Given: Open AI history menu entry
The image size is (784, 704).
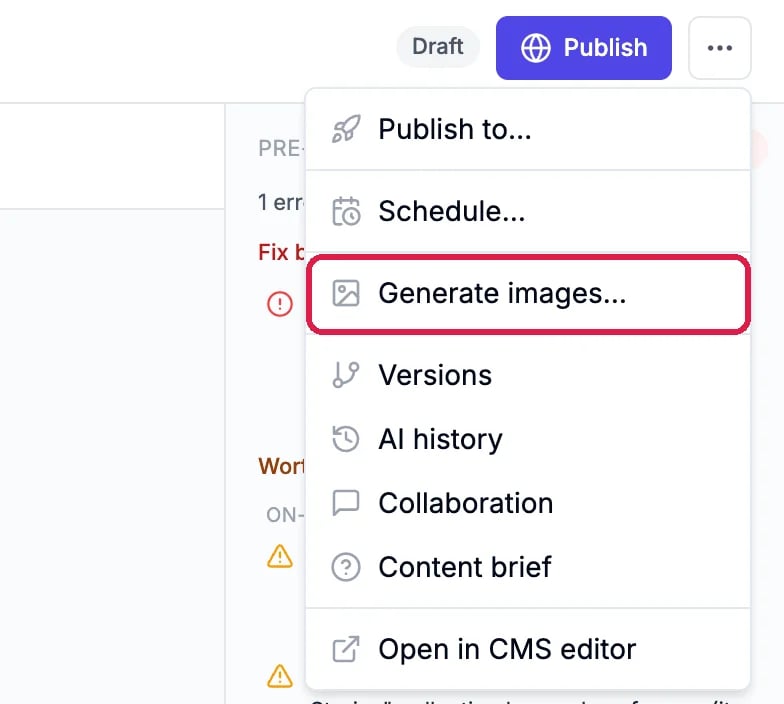Looking at the screenshot, I should point(528,439).
